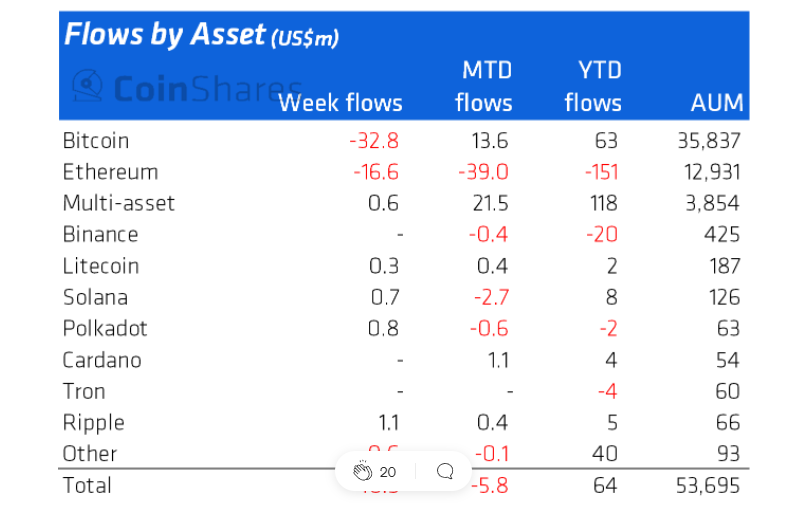Click the "AUM" column header
803x507 pixels.
717,103
